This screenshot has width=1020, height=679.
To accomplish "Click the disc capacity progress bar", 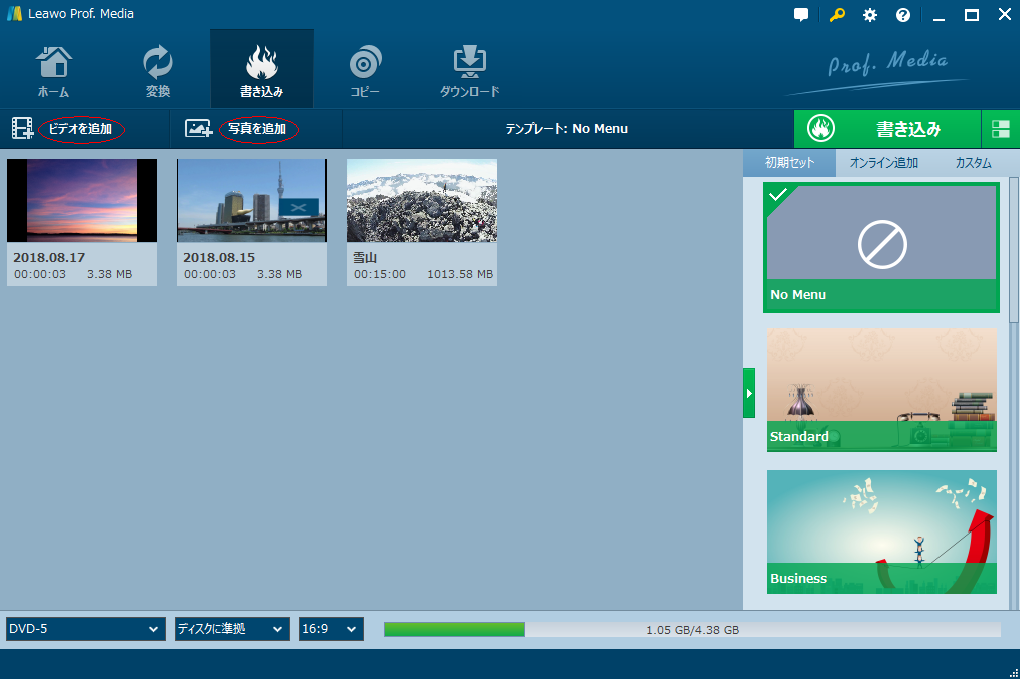I will [692, 630].
